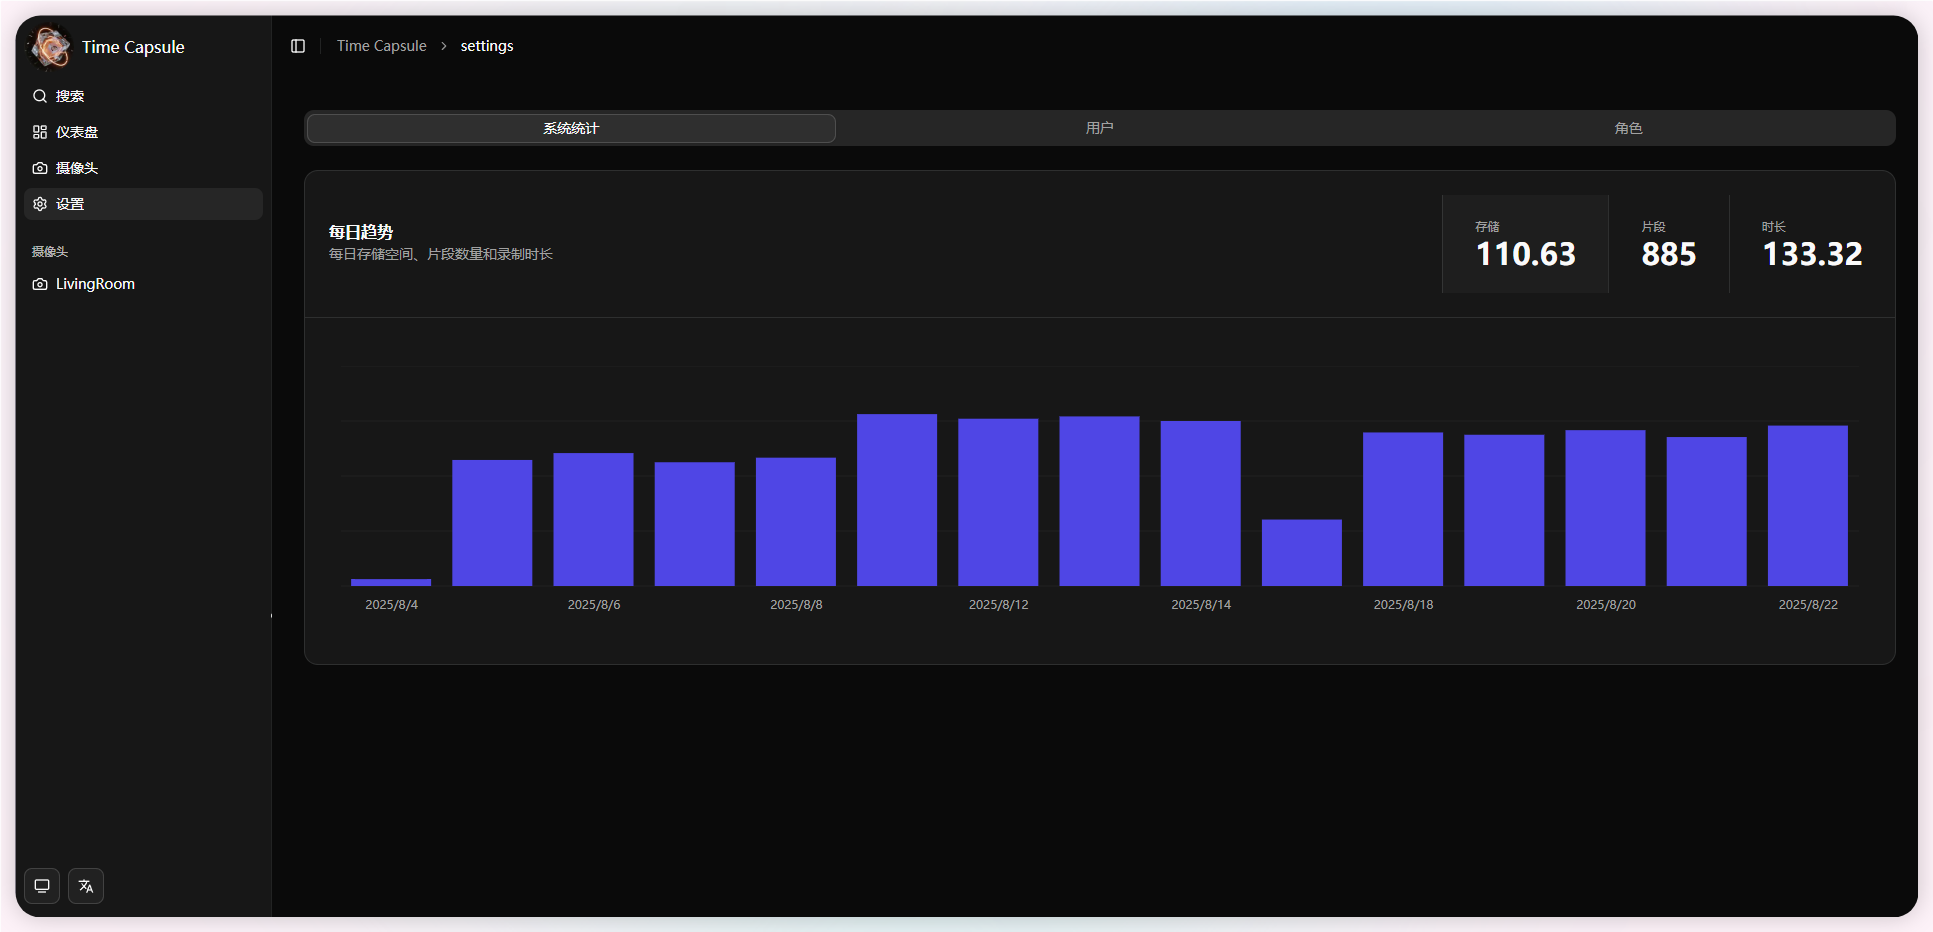
Task: Switch to the 系统统计 tab
Action: click(571, 128)
